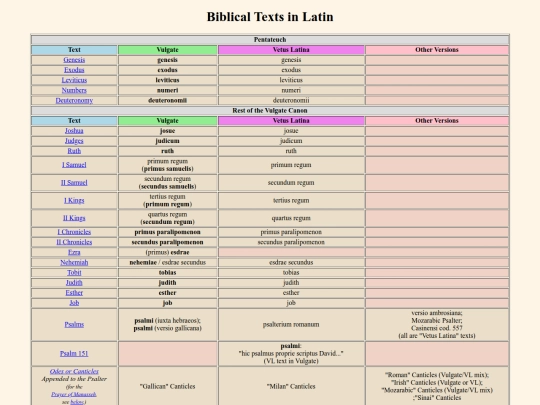
Task: Follow the Leviticus link
Action: point(74,80)
